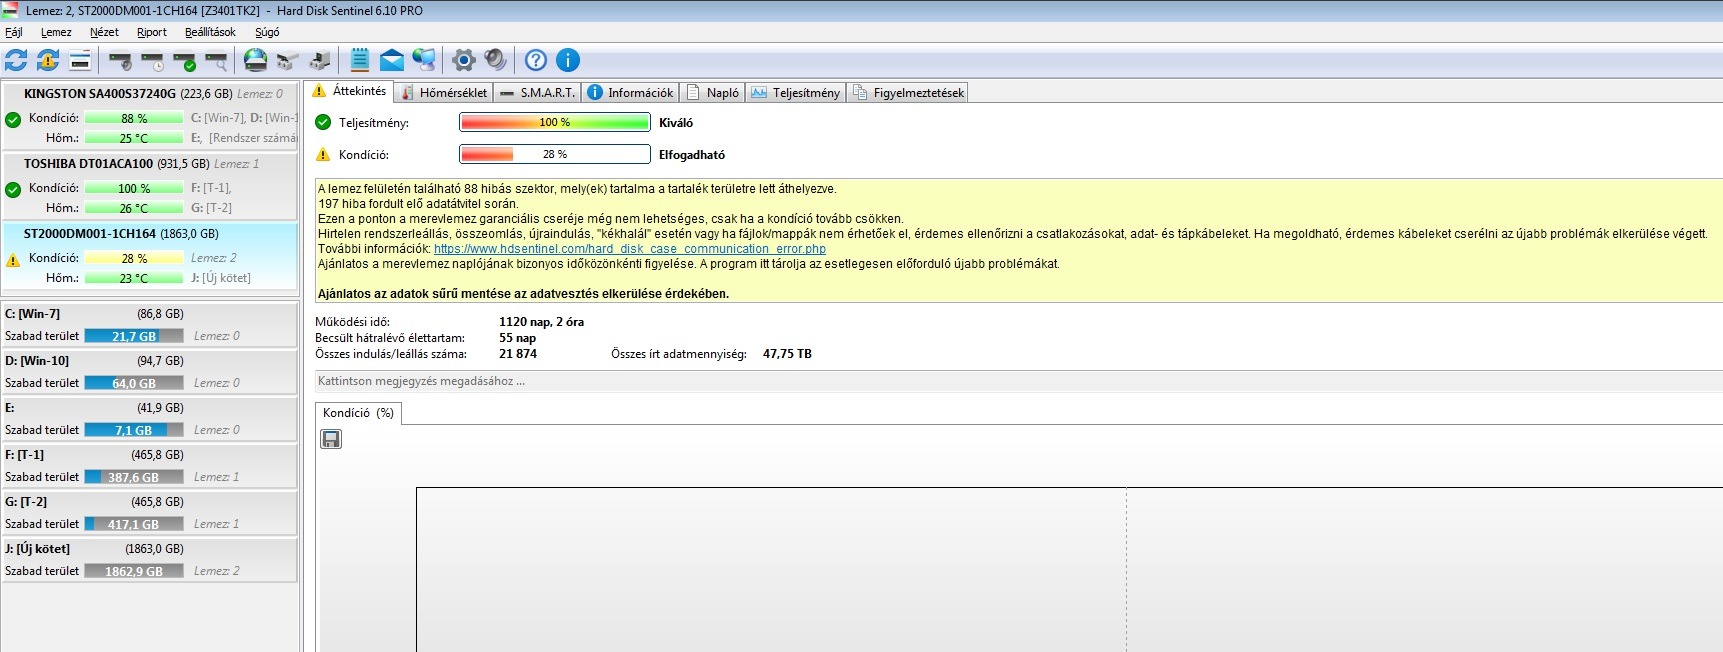This screenshot has height=652, width=1723.
Task: Switch to the Teljesítmény tab
Action: point(796,93)
